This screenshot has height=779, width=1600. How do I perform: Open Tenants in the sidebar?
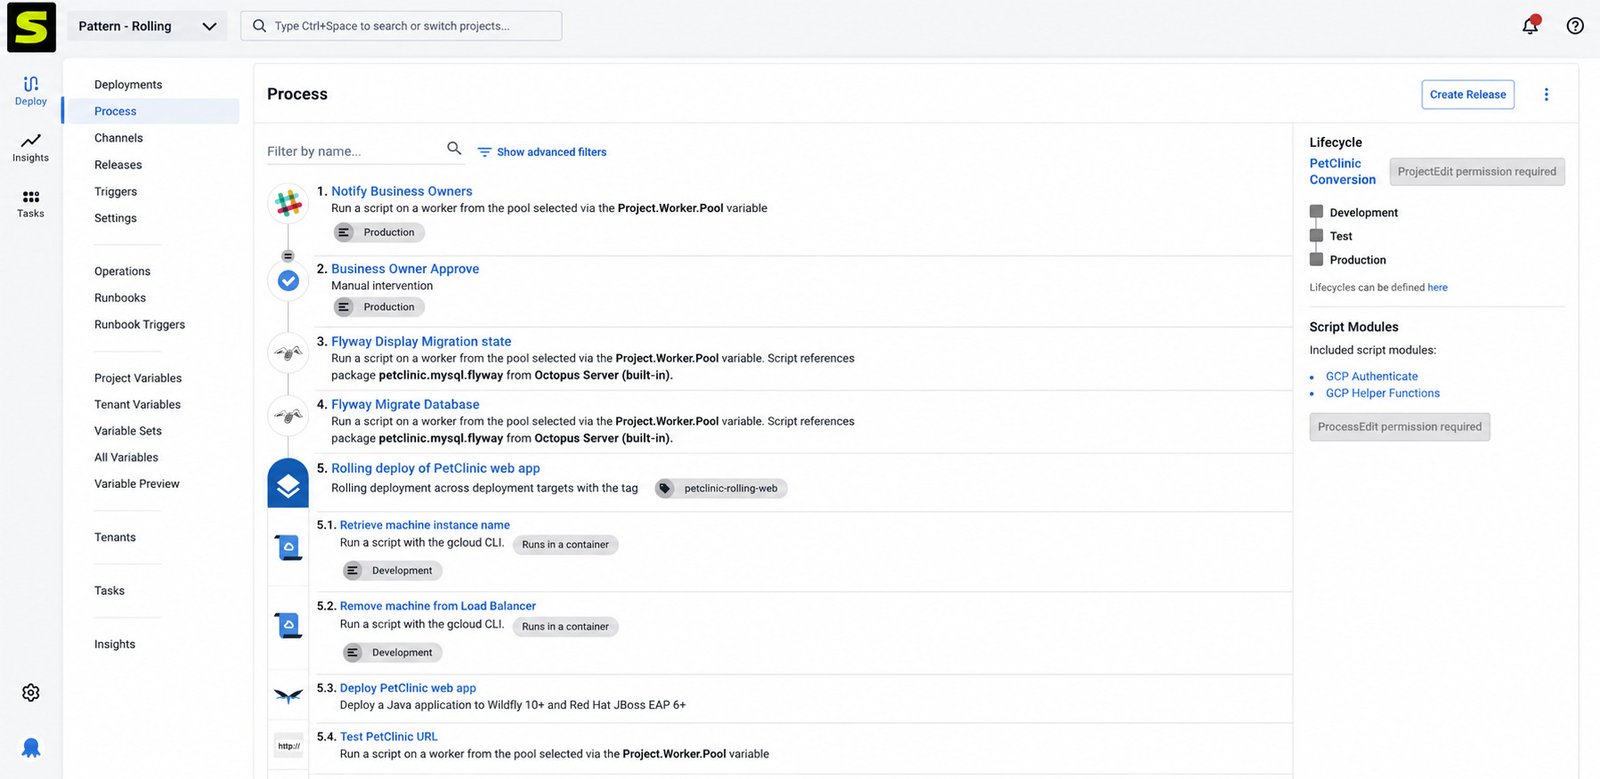point(115,538)
